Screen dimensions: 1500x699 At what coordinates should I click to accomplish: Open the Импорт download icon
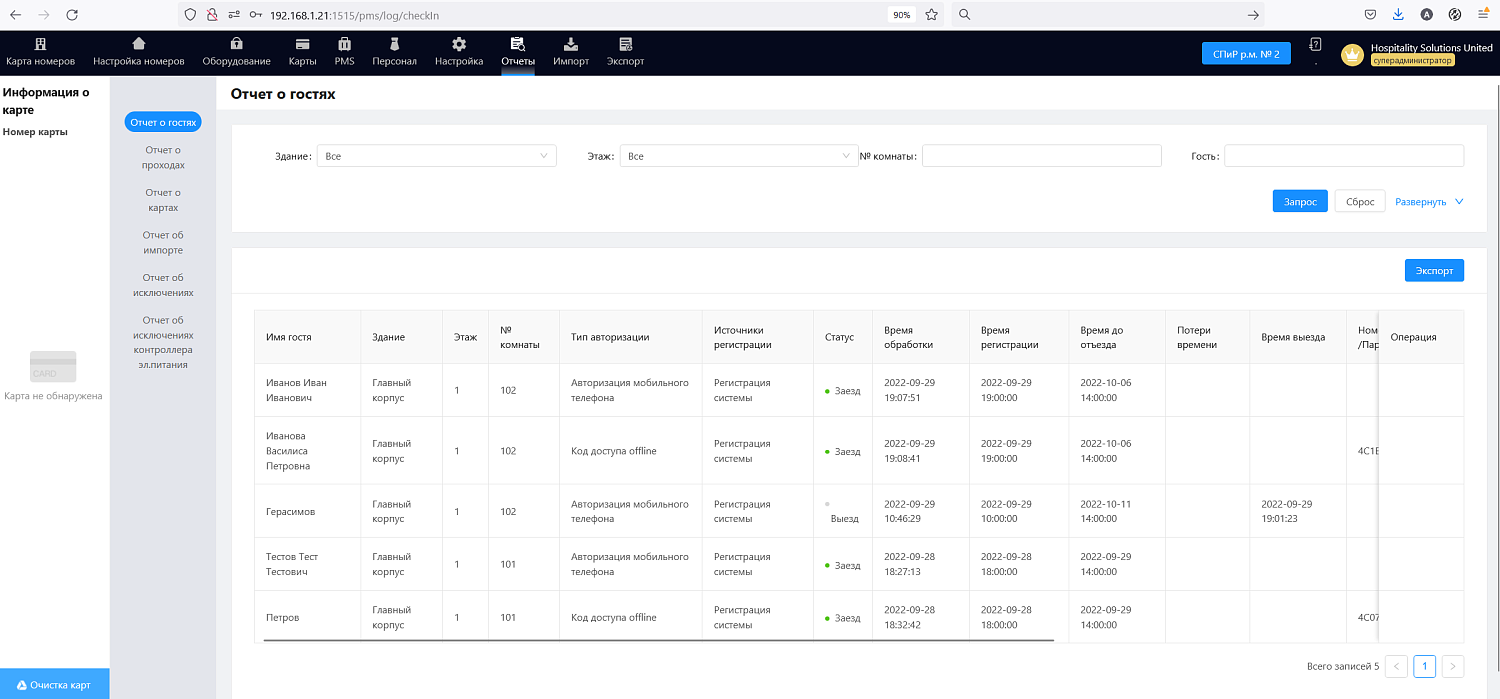click(x=570, y=44)
